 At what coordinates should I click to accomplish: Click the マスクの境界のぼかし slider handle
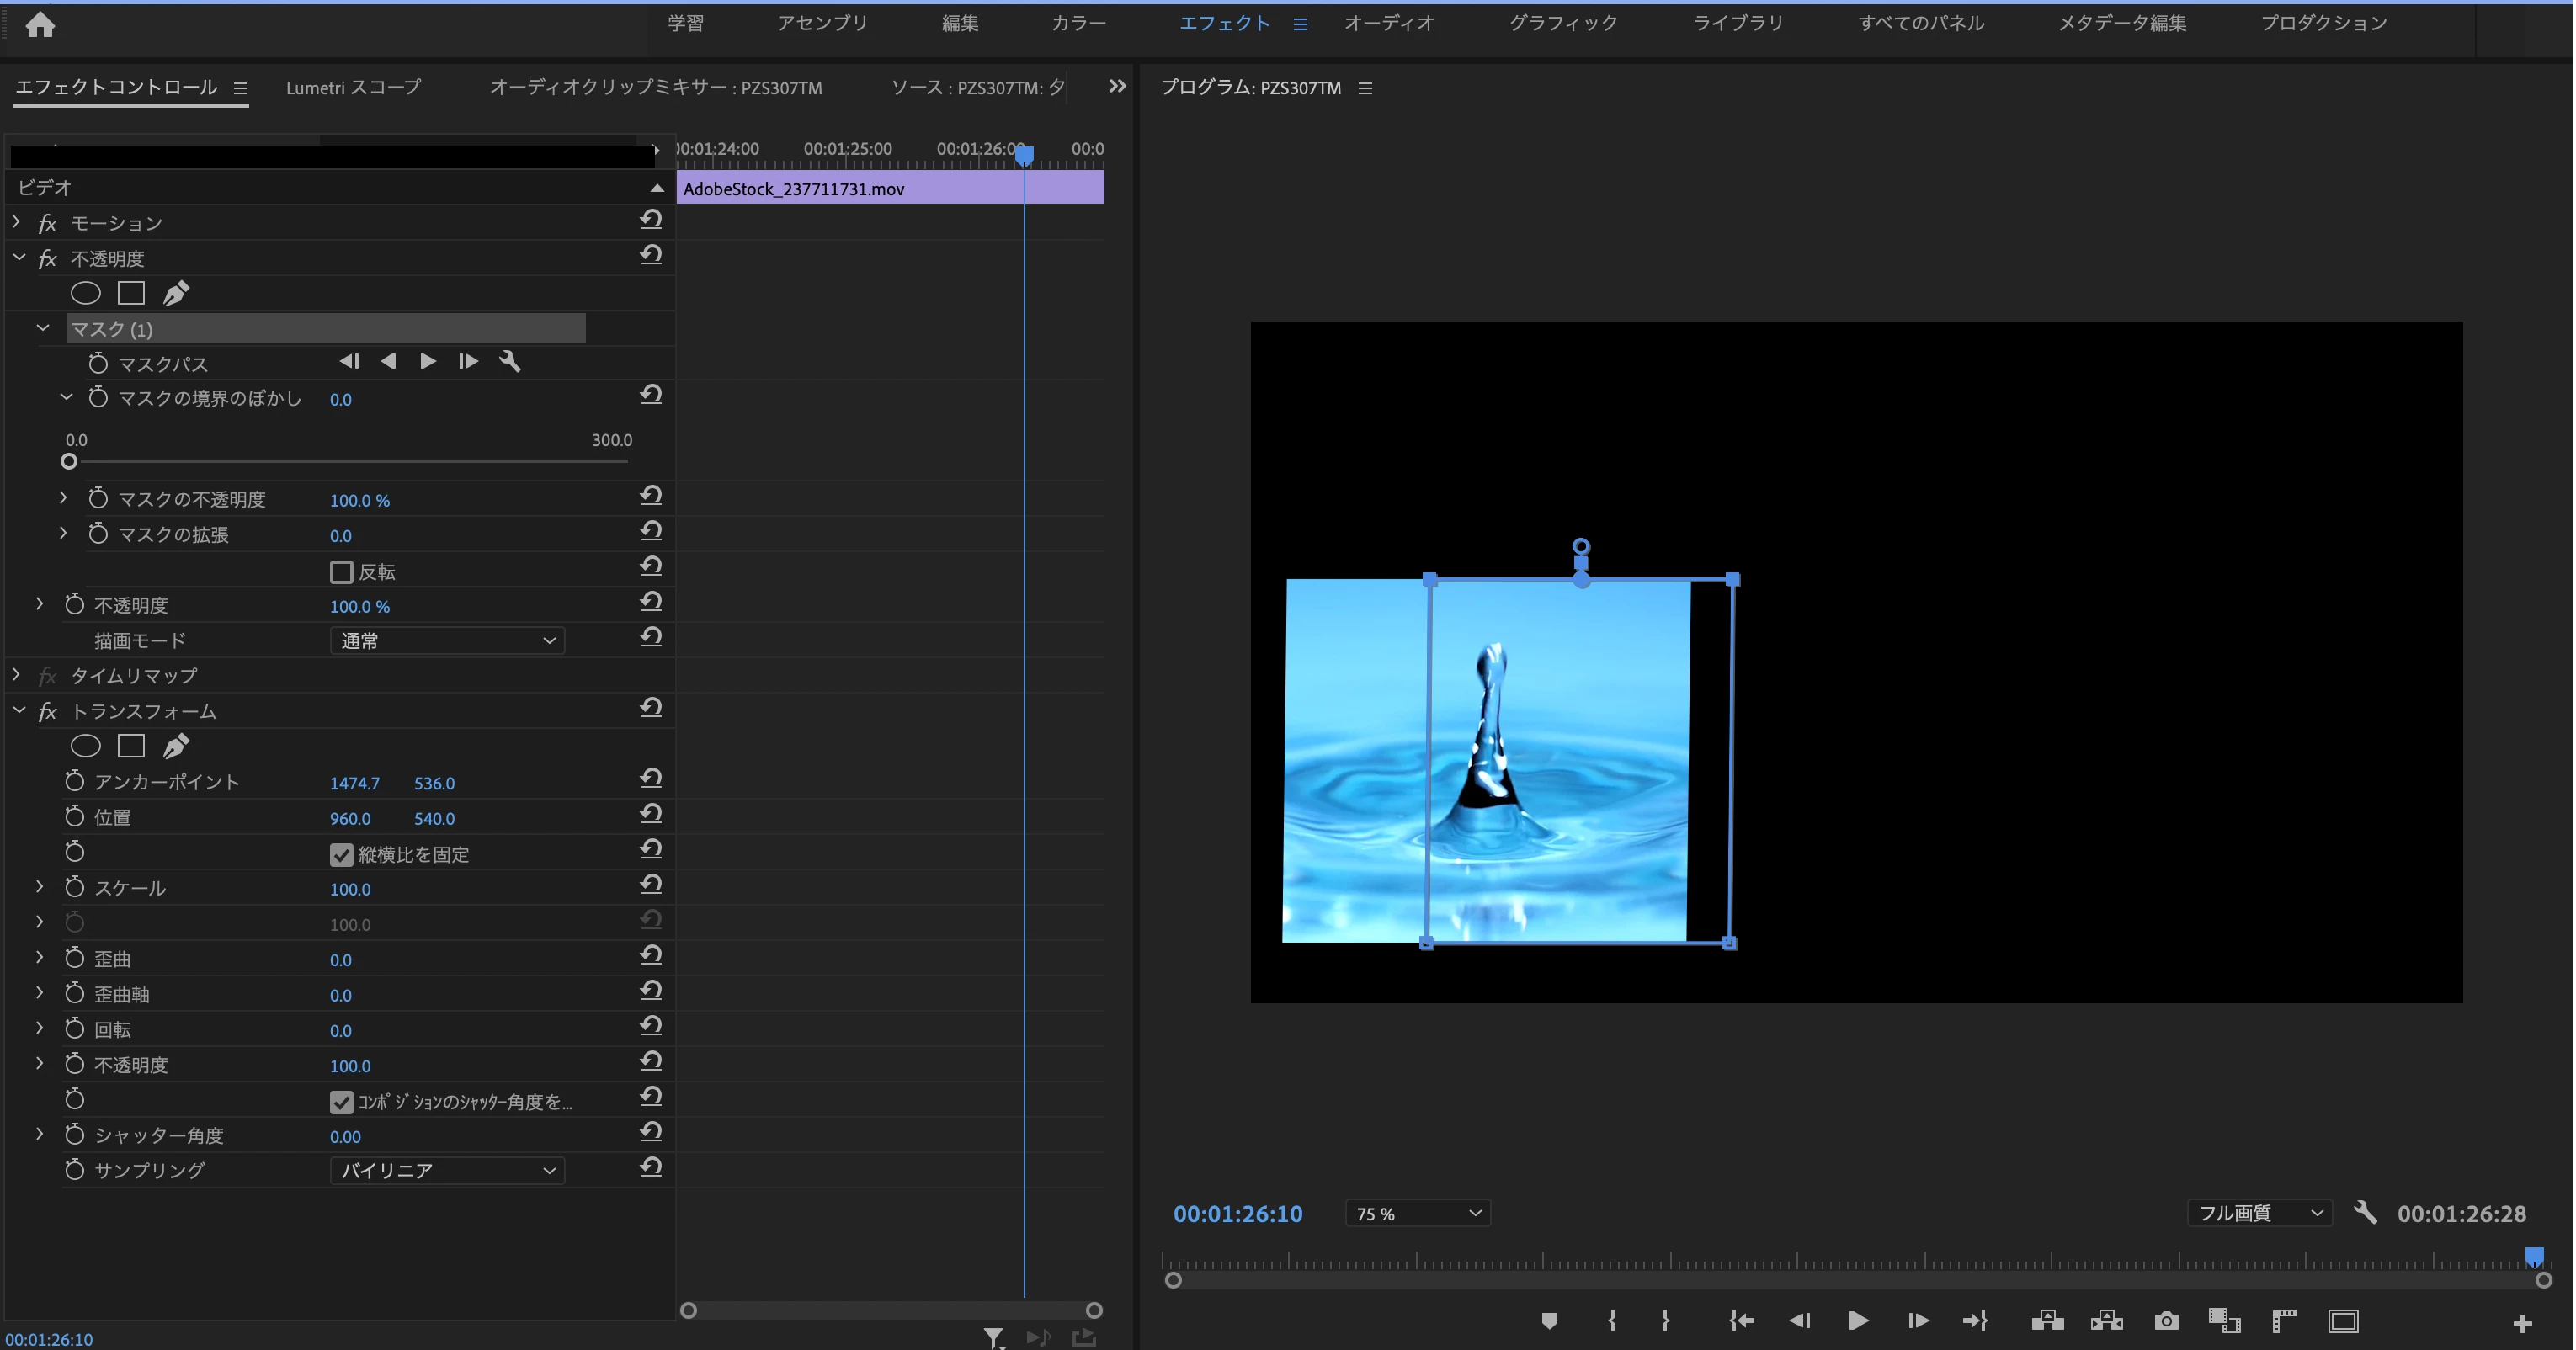69,462
